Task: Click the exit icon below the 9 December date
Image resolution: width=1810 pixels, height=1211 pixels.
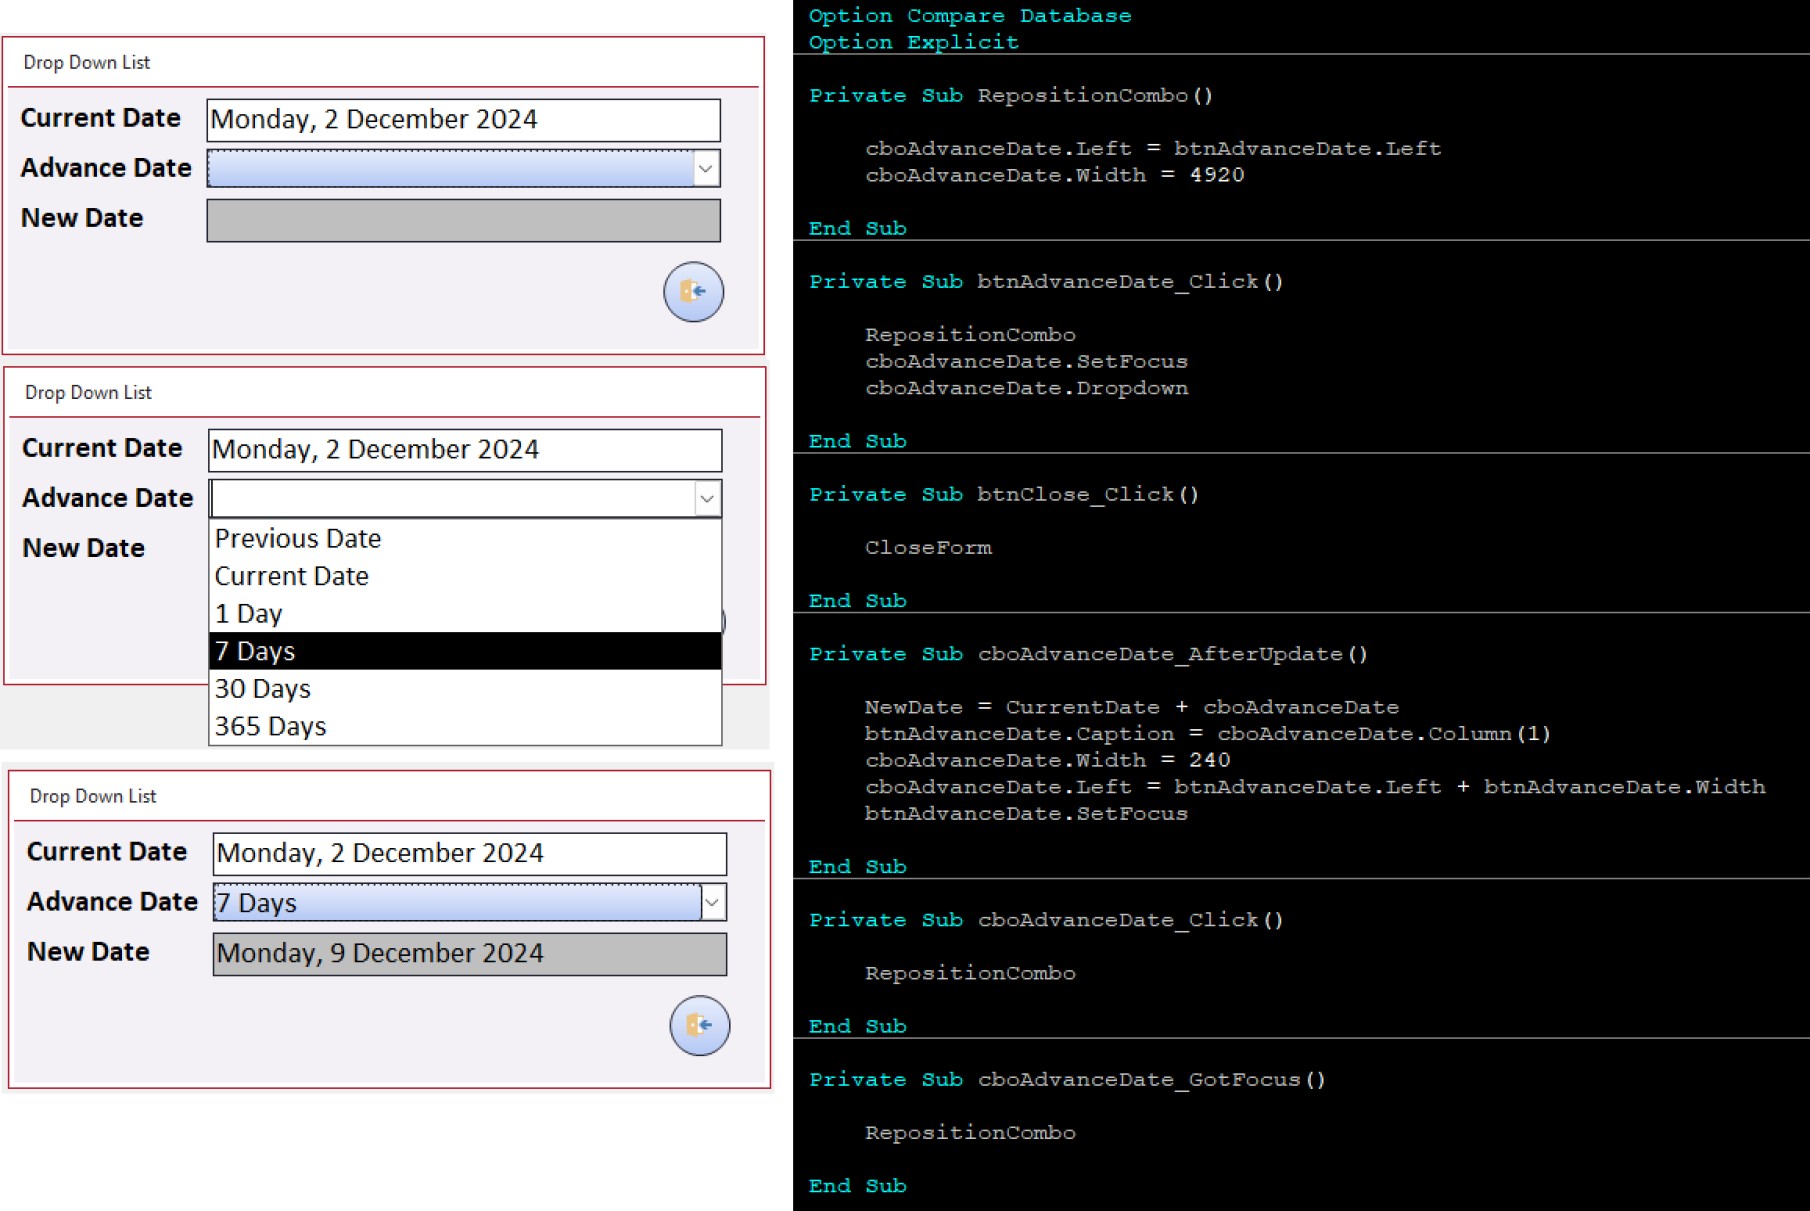Action: click(x=699, y=1025)
